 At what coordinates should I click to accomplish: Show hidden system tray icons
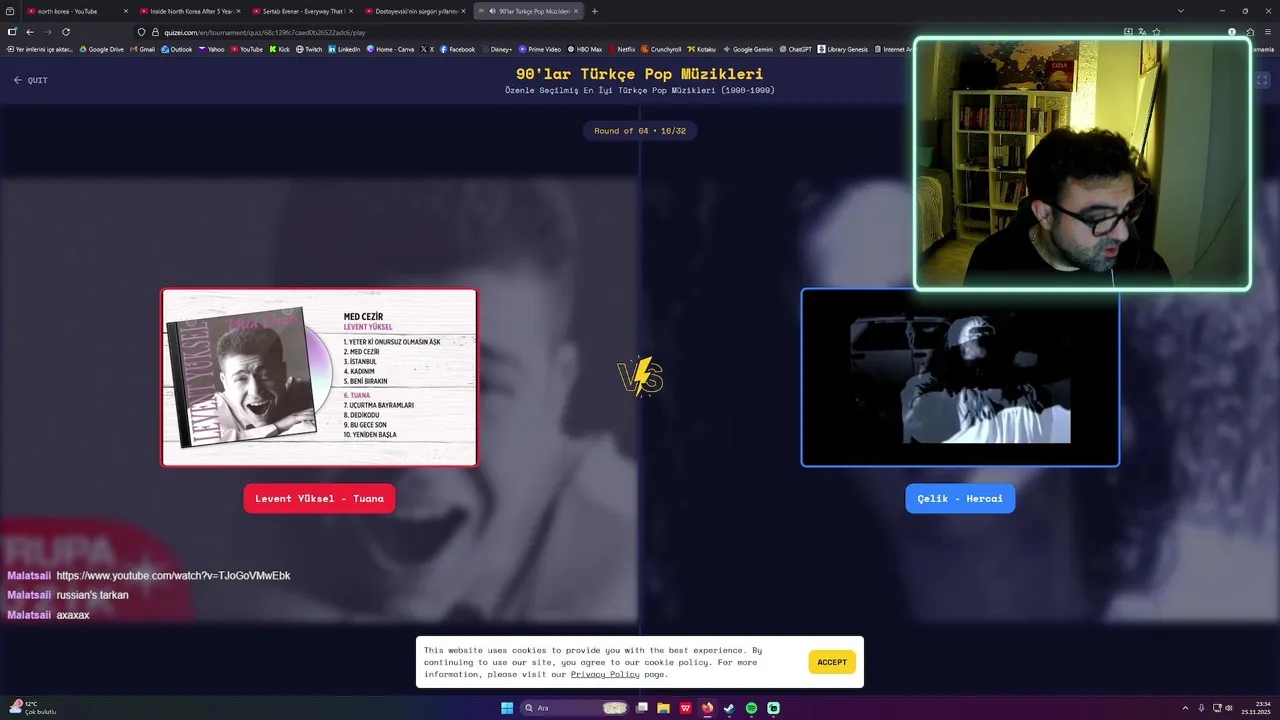pos(1185,708)
